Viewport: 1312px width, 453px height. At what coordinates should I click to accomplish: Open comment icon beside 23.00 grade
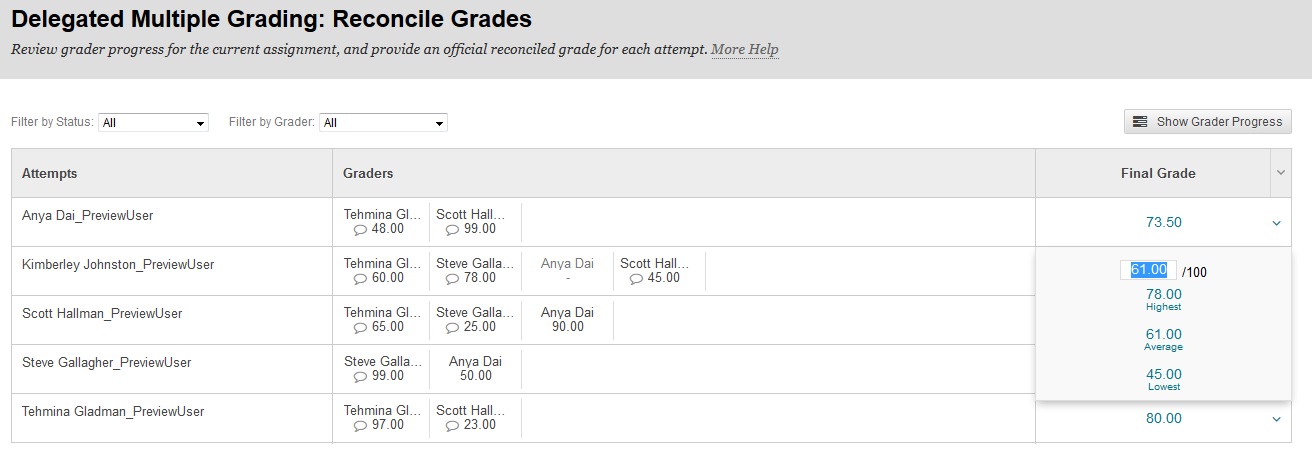tap(453, 425)
